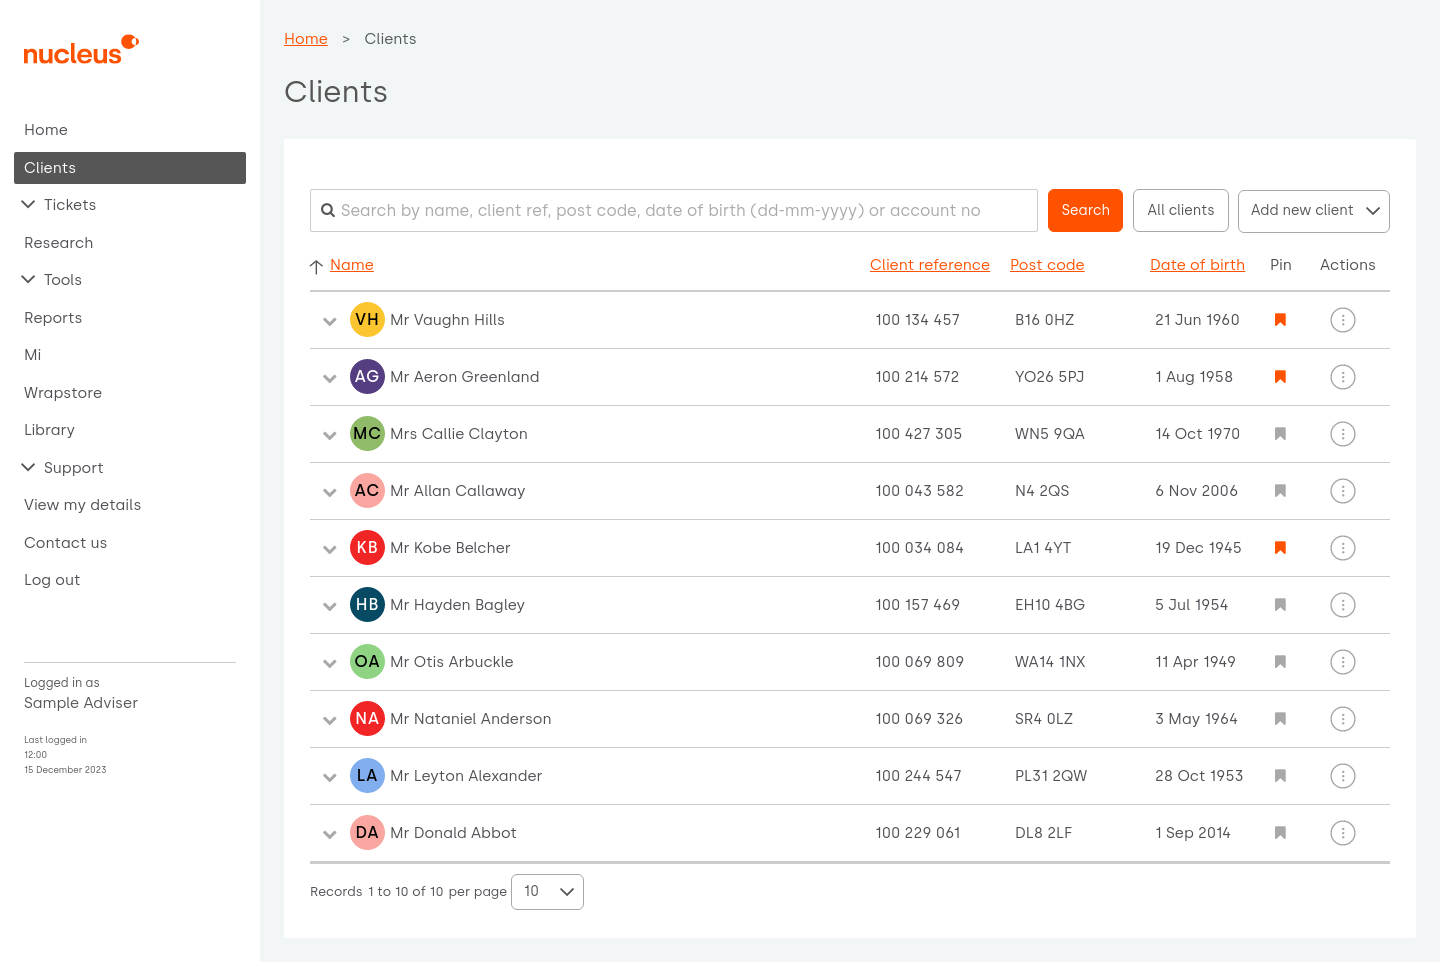Open actions menu for Mr Hayden Bagley
Screen dimensions: 1440x962
tap(1343, 605)
